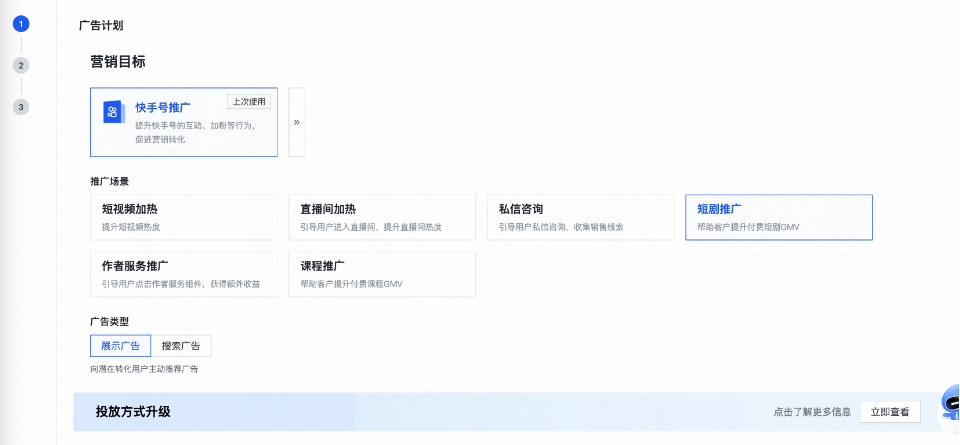Go to step 2 in the stepper
This screenshot has height=445, width=960.
click(x=21, y=65)
